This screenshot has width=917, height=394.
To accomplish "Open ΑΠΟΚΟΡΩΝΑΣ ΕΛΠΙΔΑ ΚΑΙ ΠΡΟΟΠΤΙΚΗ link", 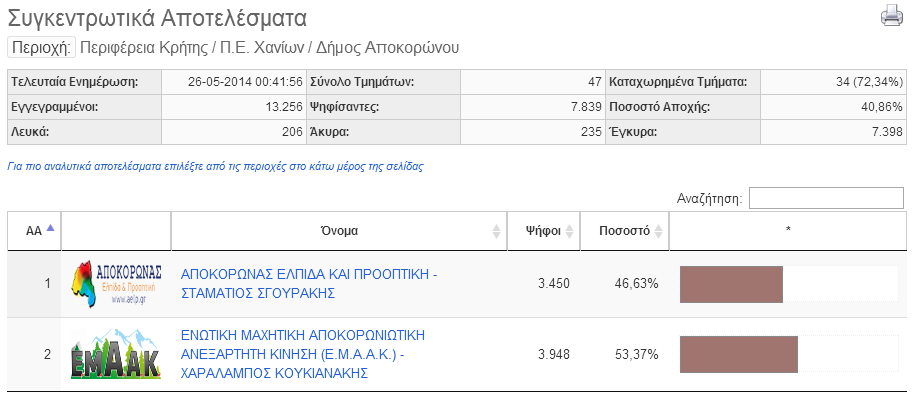I will tap(309, 284).
